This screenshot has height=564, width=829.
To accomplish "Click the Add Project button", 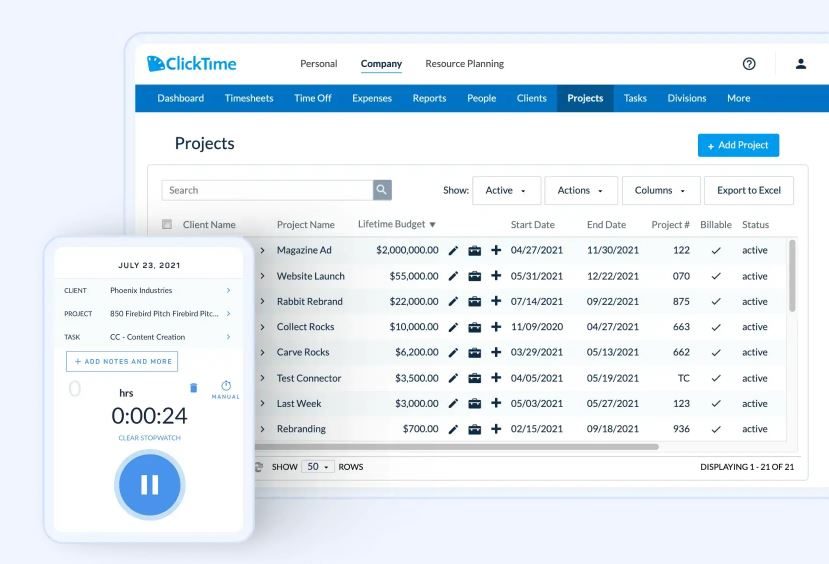I will (738, 145).
